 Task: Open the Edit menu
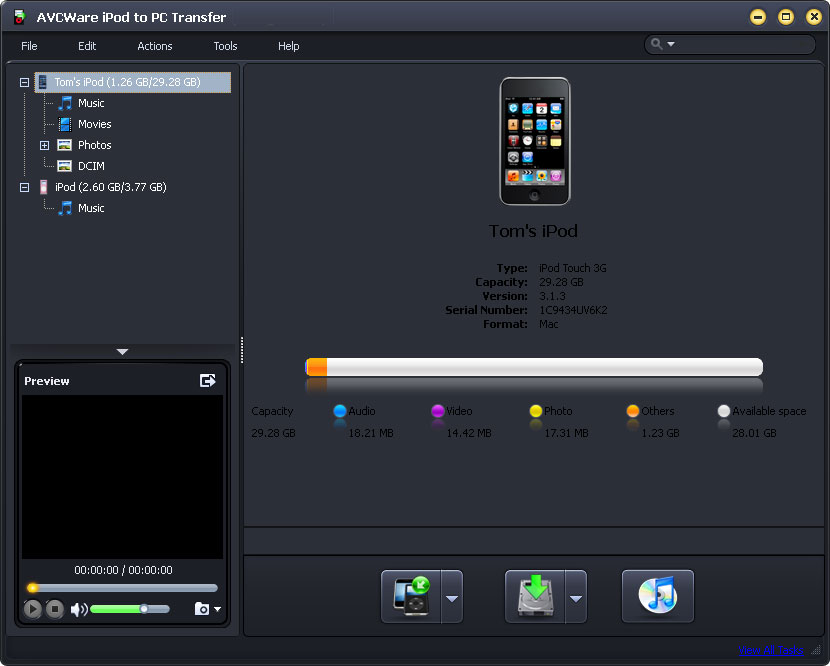point(87,46)
